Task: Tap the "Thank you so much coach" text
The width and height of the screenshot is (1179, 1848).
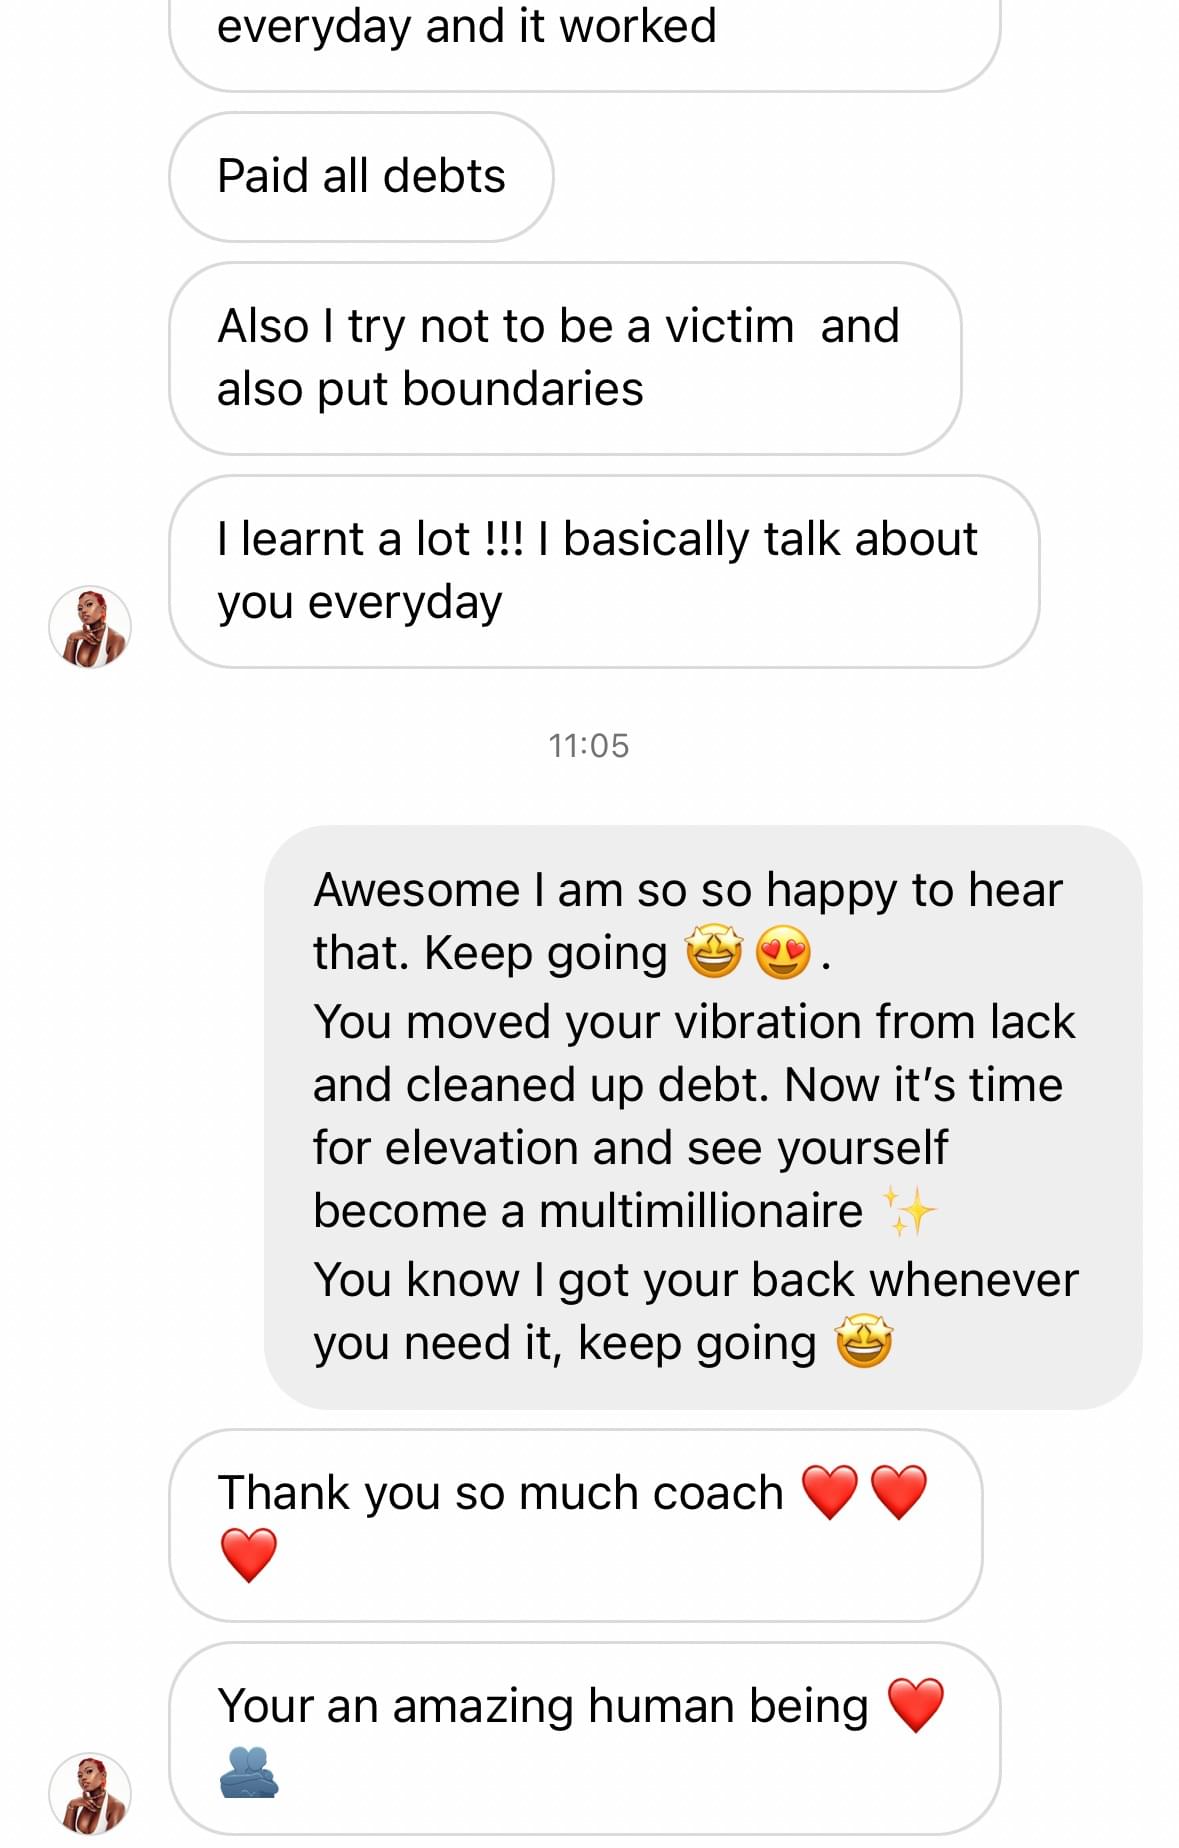Action: [500, 1493]
